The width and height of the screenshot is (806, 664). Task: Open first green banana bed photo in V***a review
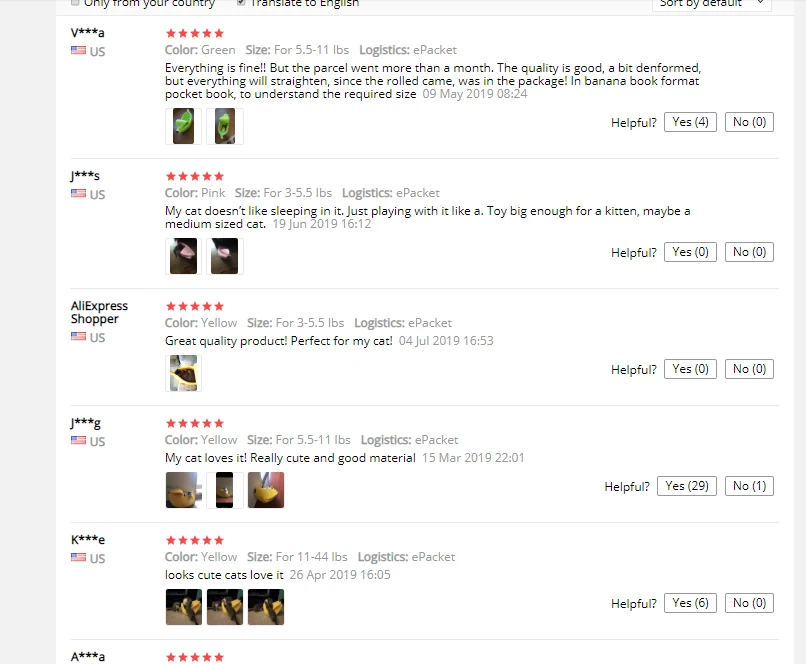point(184,126)
